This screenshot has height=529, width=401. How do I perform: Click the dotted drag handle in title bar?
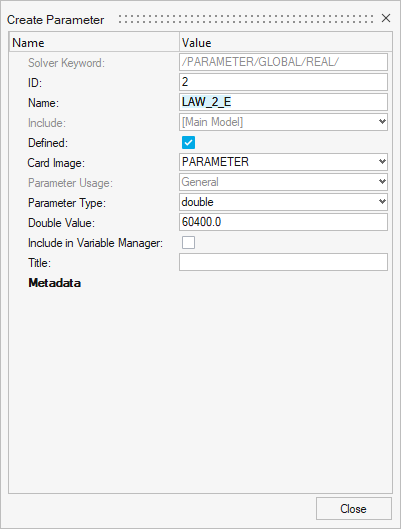(246, 19)
